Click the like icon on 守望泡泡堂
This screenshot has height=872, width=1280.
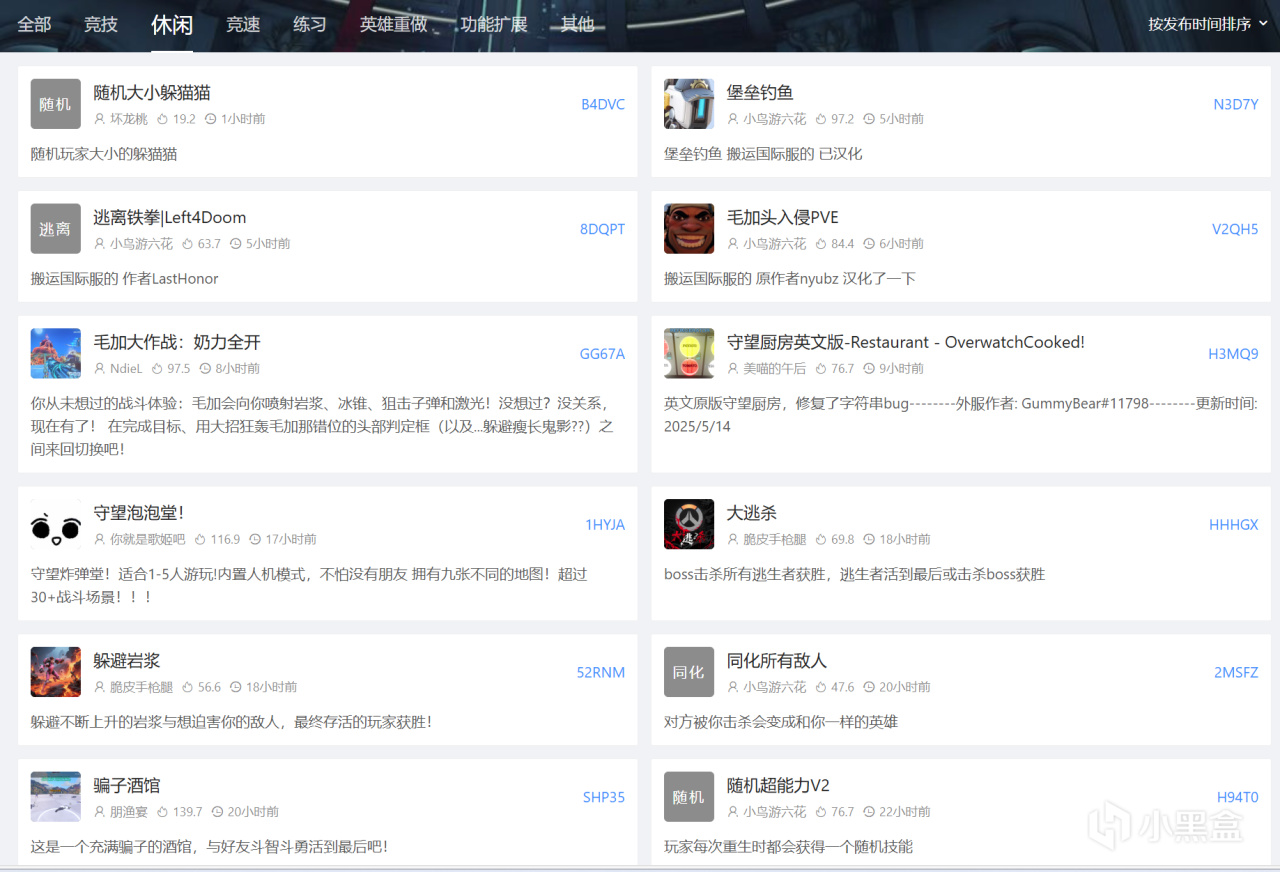(x=200, y=539)
